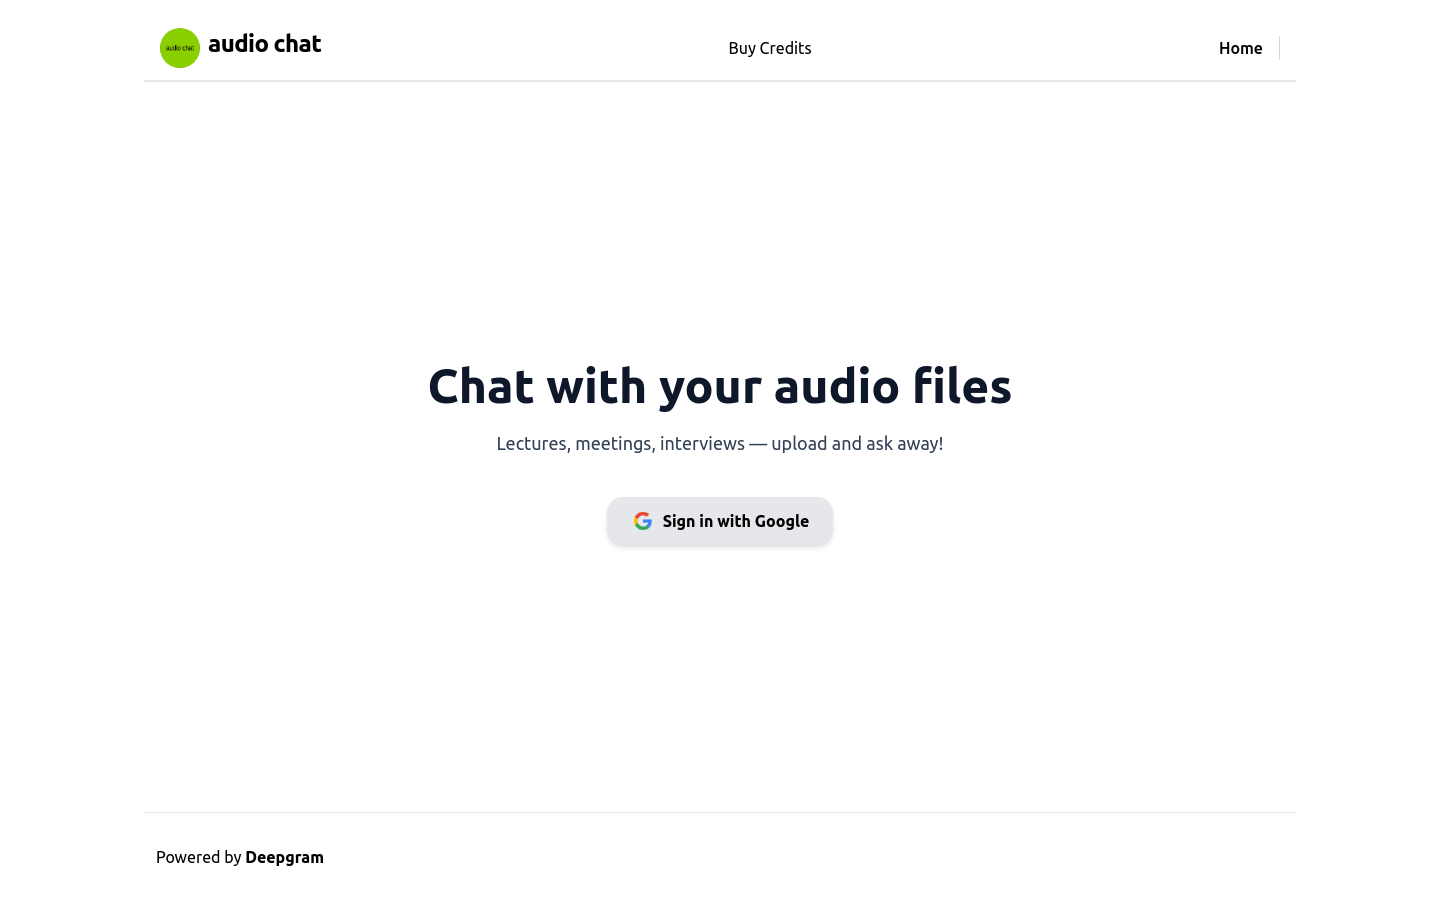Screen dimensions: 1440x900
Task: Click the Sign in with Google button
Action: pyautogui.click(x=720, y=521)
